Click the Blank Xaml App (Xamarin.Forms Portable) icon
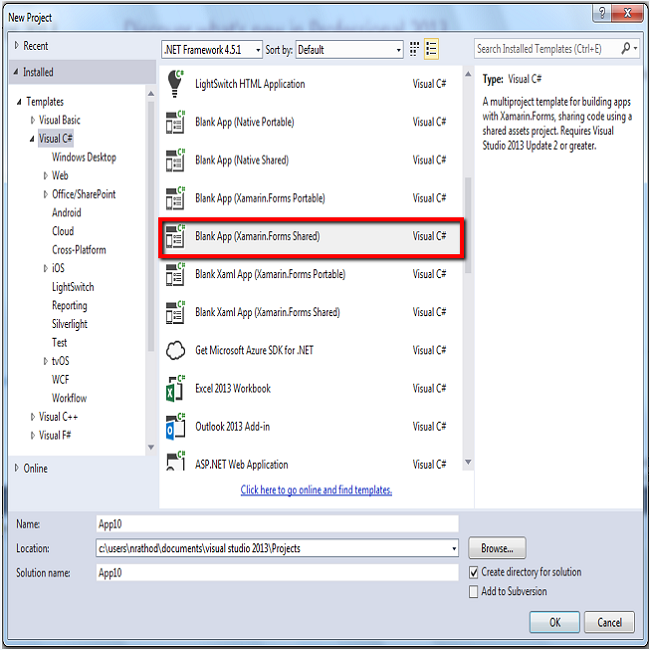Screen dimensions: 650x650 click(x=175, y=274)
